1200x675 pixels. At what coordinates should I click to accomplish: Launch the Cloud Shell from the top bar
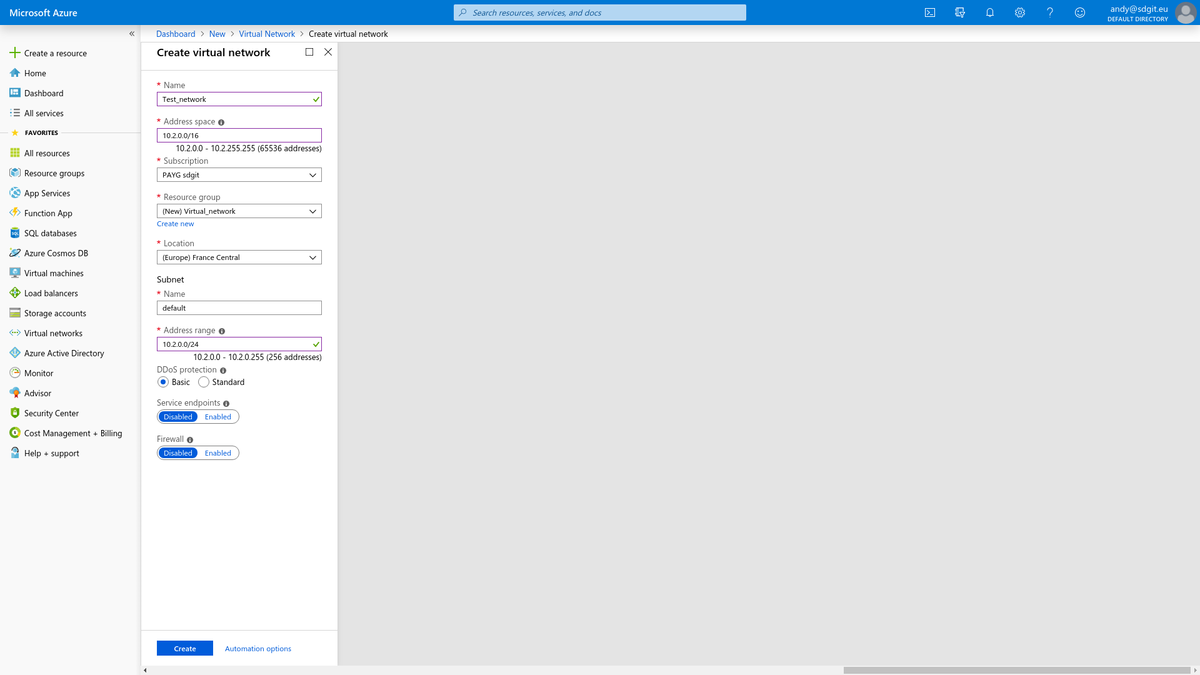tap(928, 10)
